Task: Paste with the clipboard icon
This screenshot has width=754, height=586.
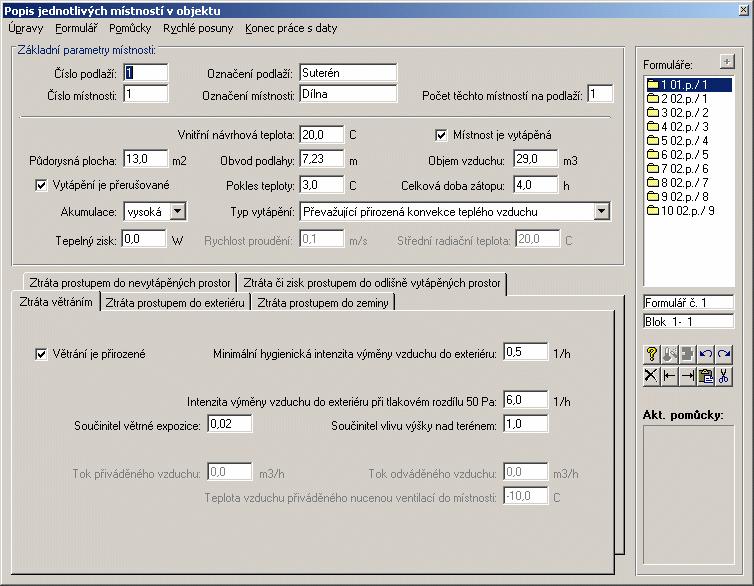Action: (x=705, y=375)
